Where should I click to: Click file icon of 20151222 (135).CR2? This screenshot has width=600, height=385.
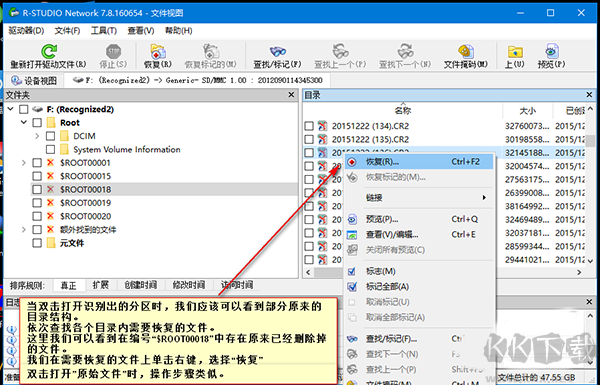[323, 139]
